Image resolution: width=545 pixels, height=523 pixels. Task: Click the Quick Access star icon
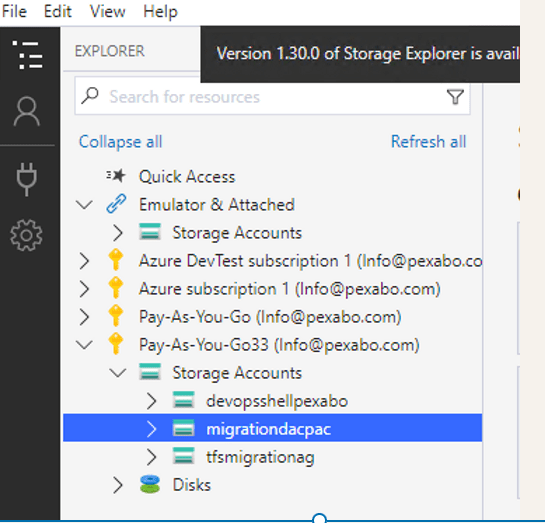(x=116, y=176)
